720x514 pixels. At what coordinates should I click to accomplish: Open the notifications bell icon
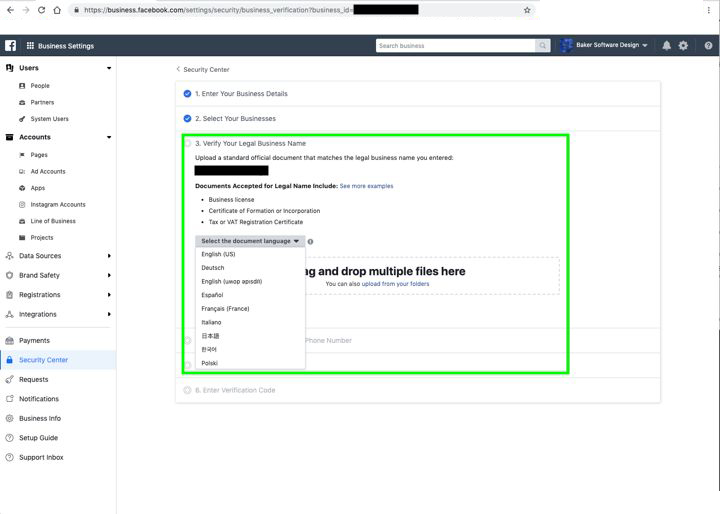[666, 45]
